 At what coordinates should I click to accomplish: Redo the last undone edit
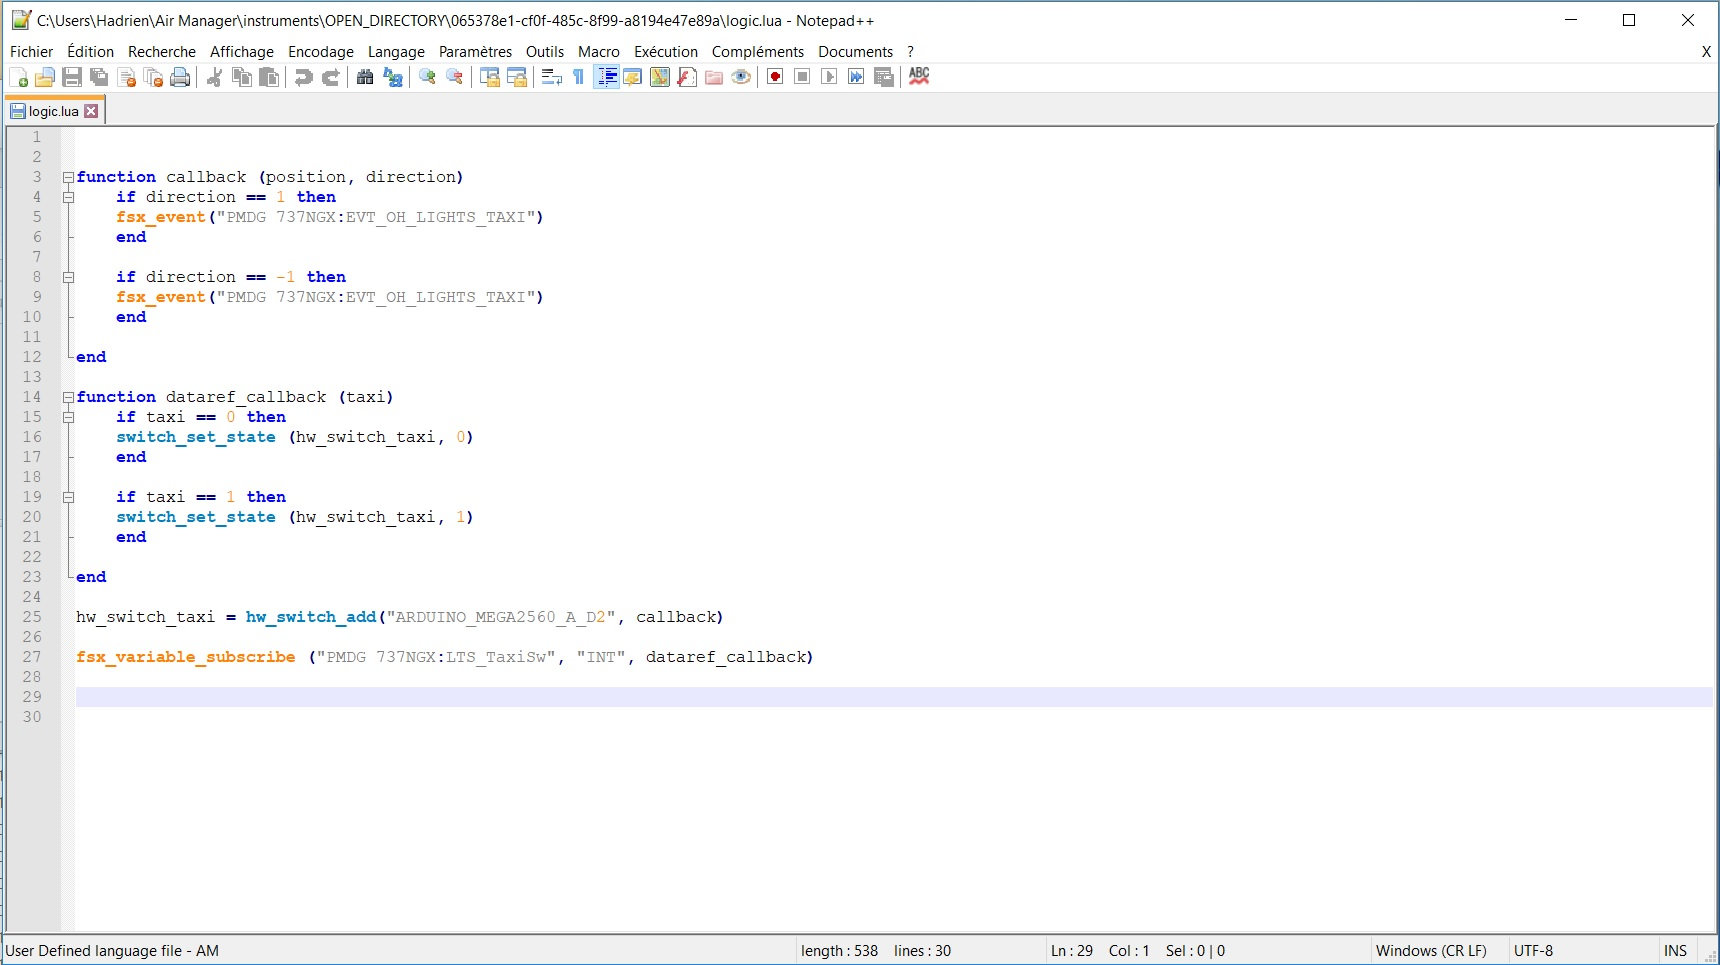(x=330, y=77)
